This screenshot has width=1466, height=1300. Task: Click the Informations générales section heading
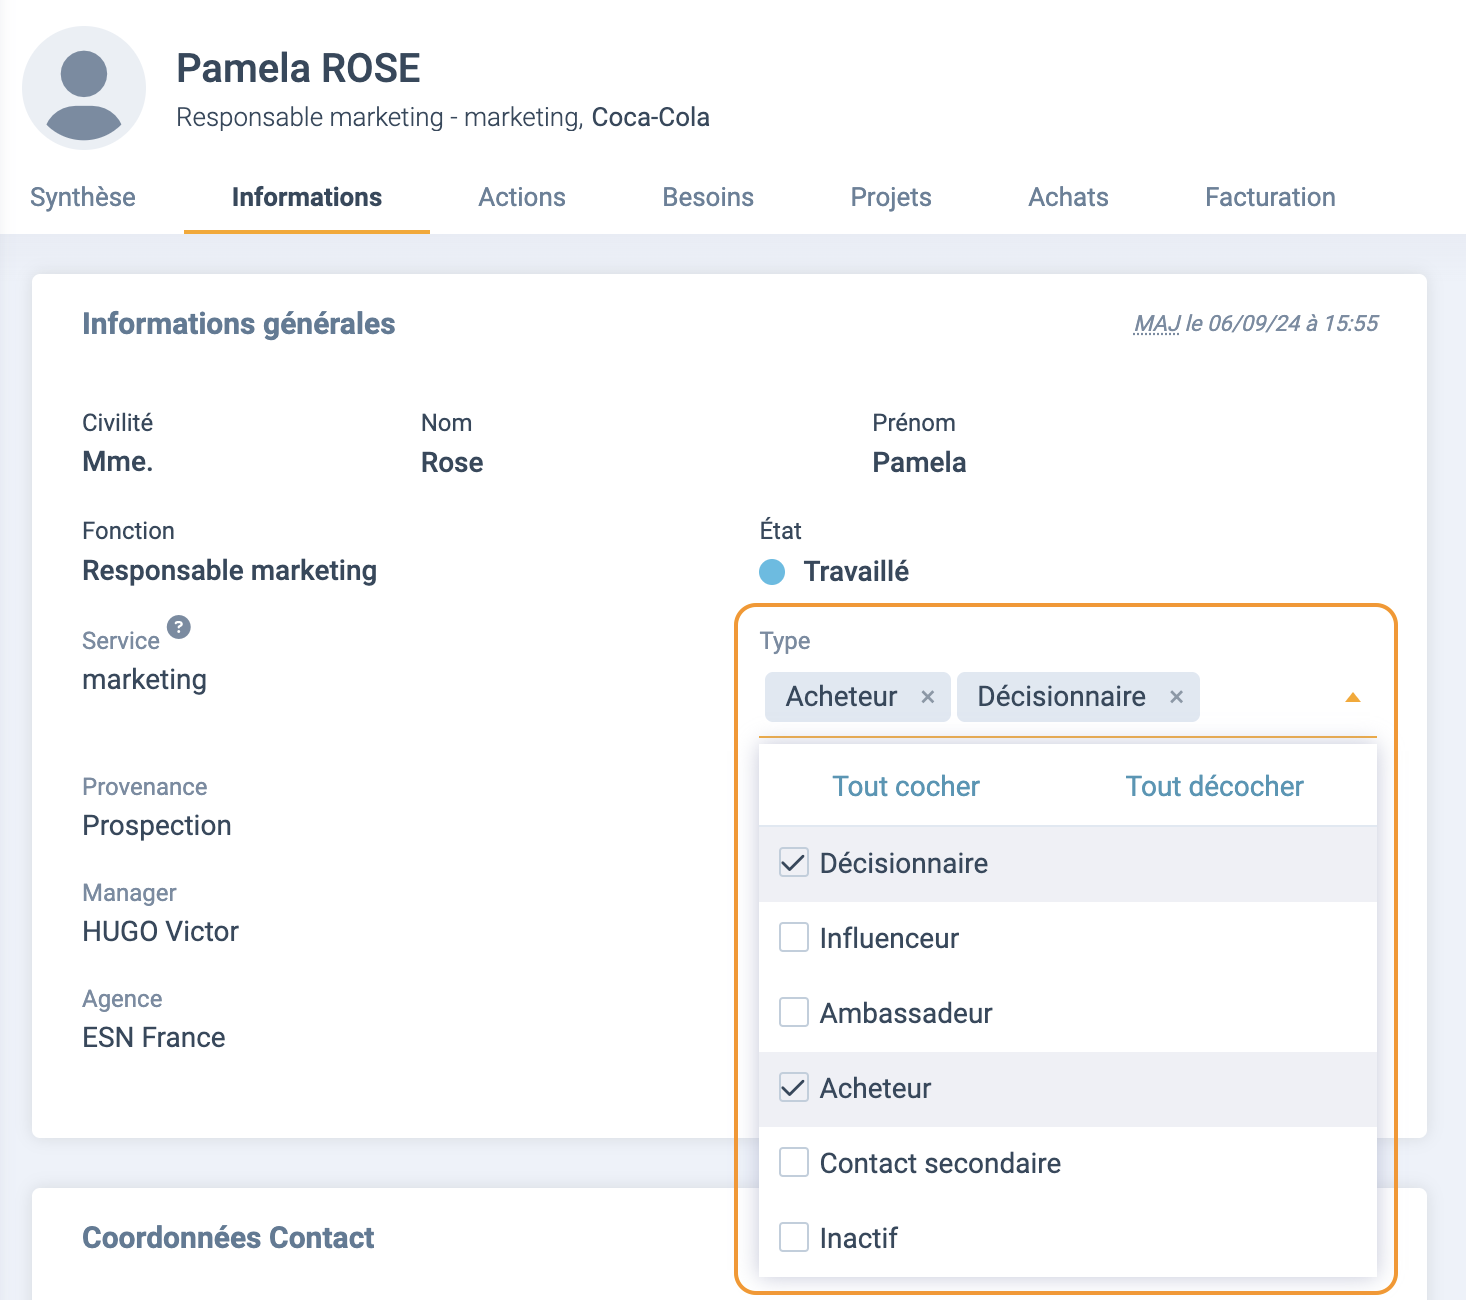pyautogui.click(x=239, y=324)
